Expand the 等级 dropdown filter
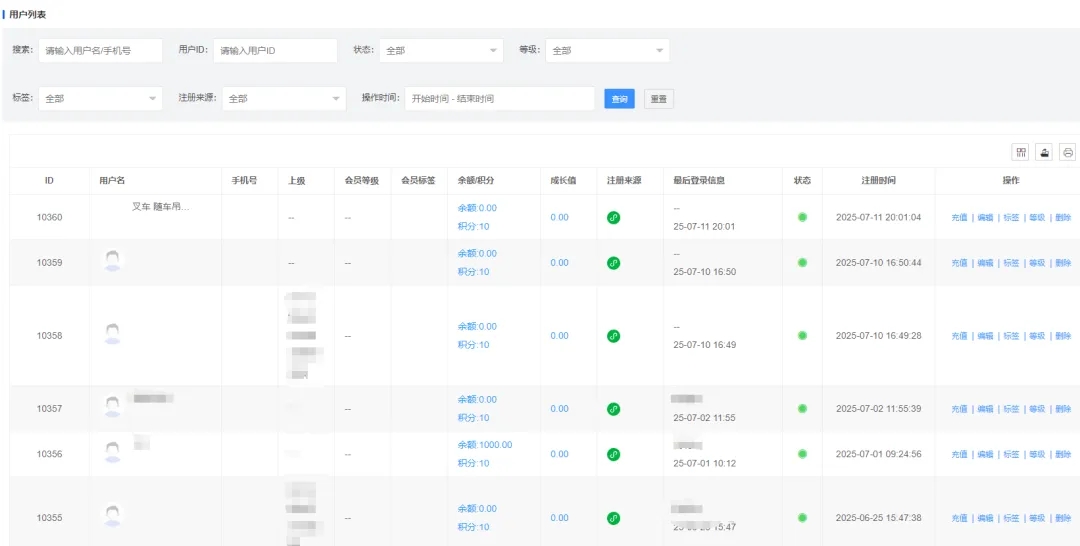1080x546 pixels. coord(607,50)
